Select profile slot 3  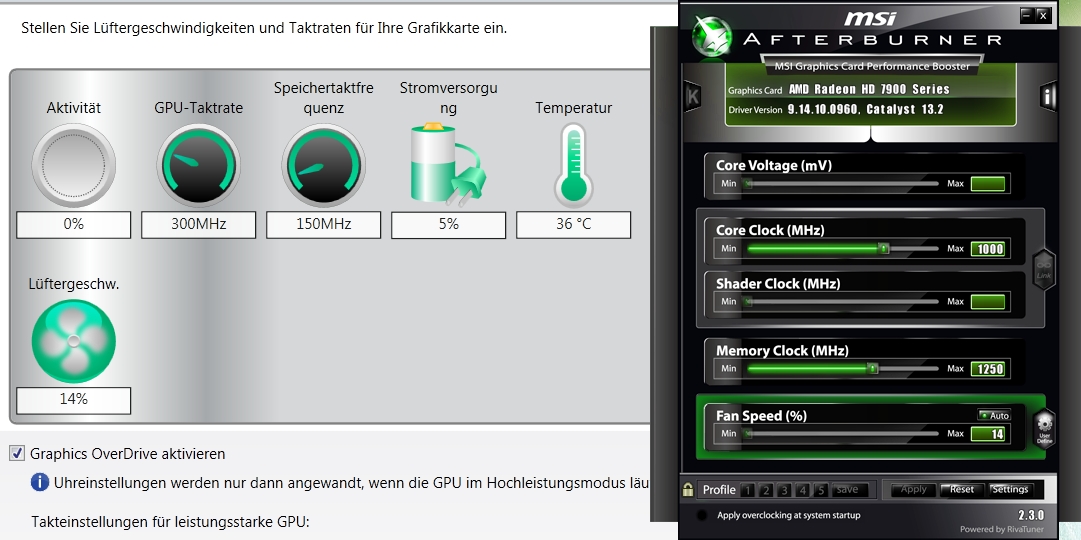point(784,490)
